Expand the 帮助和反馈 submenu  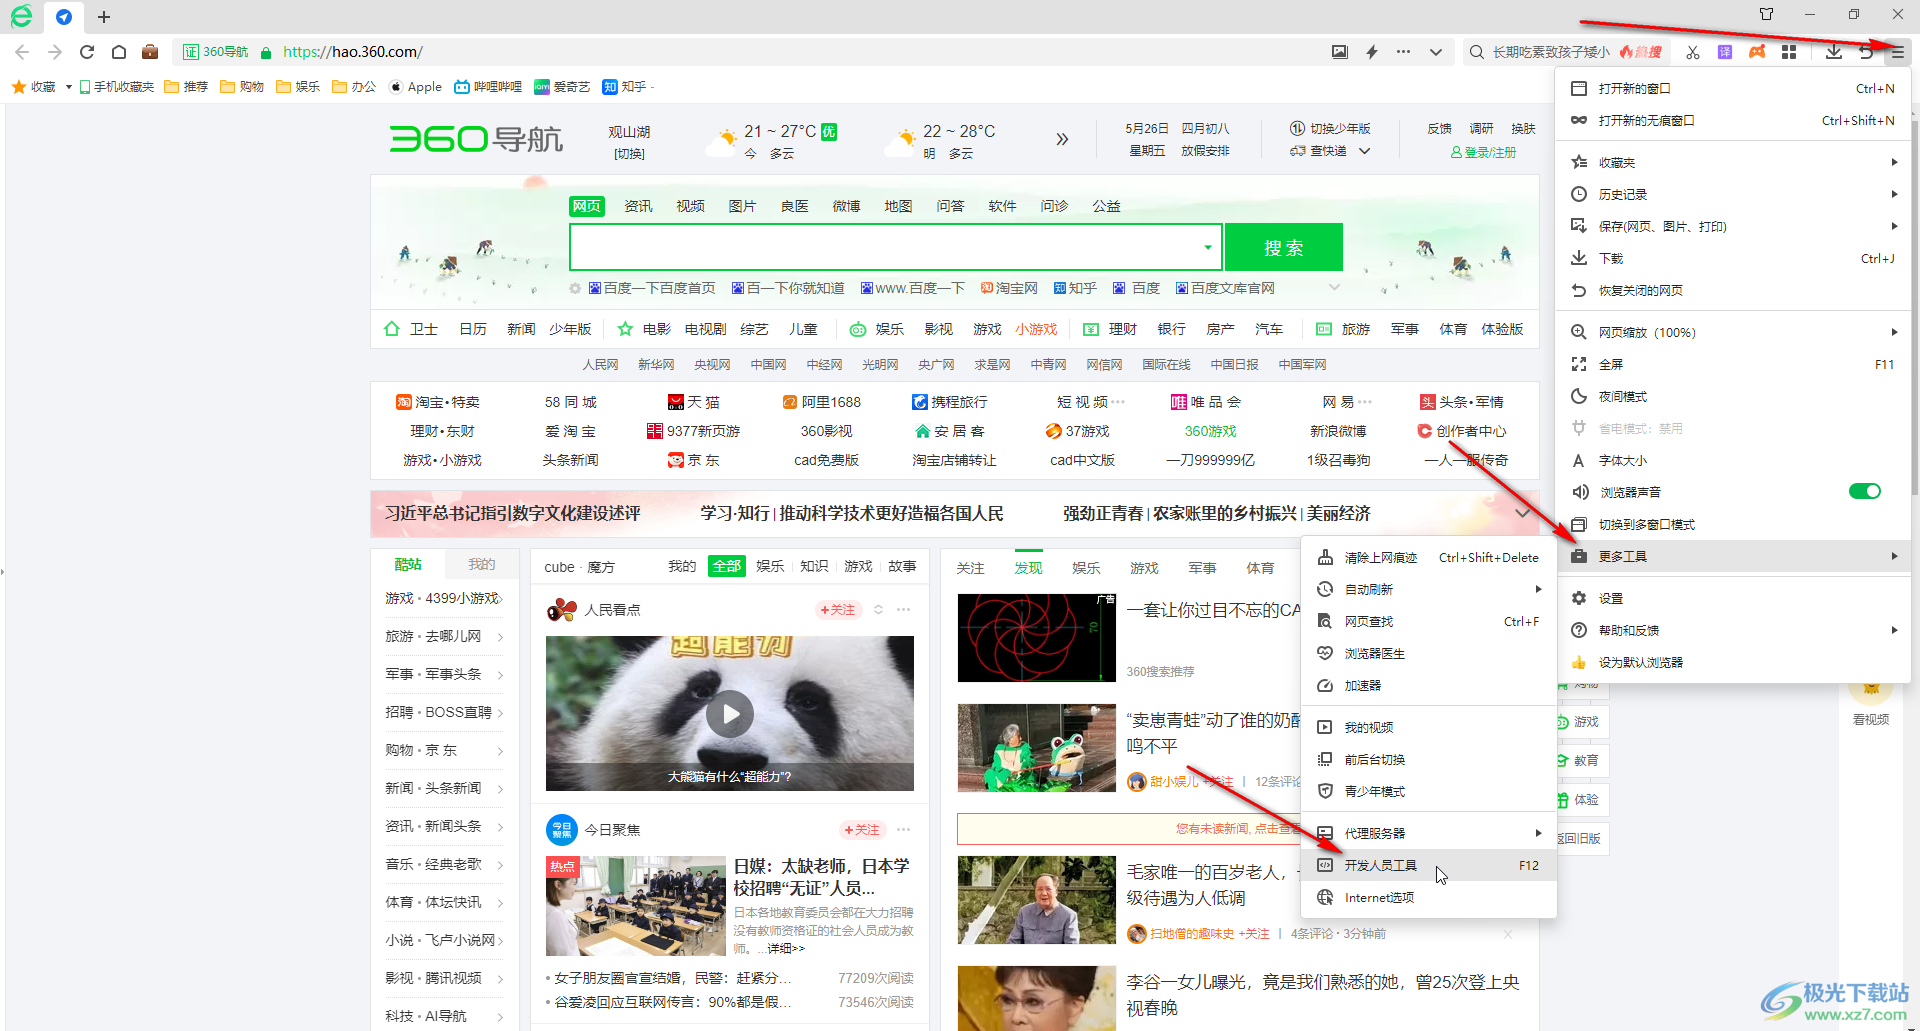point(1733,630)
